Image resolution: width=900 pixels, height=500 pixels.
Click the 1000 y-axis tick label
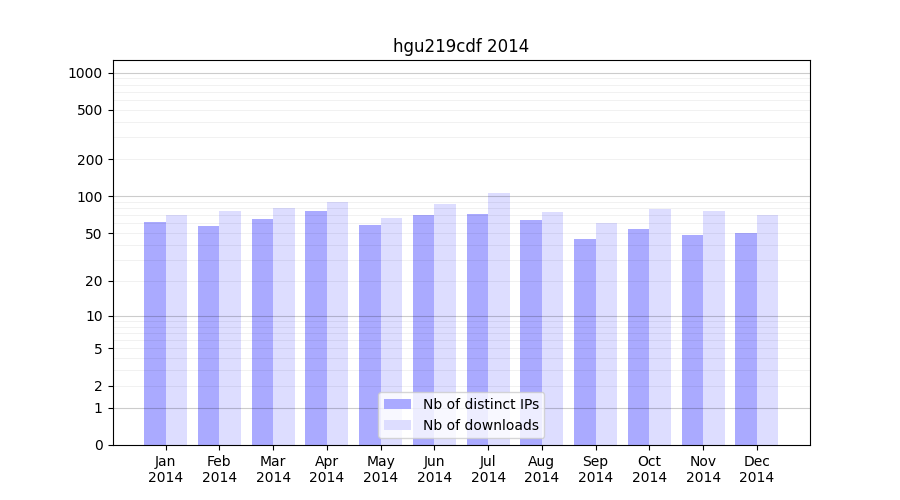click(85, 73)
